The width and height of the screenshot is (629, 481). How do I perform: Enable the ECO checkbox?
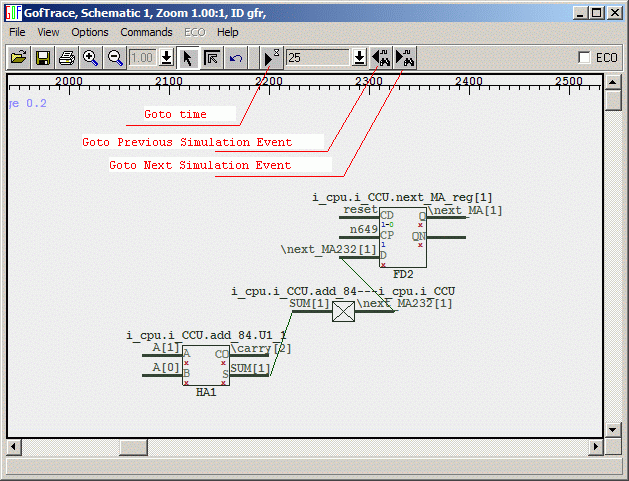586,58
